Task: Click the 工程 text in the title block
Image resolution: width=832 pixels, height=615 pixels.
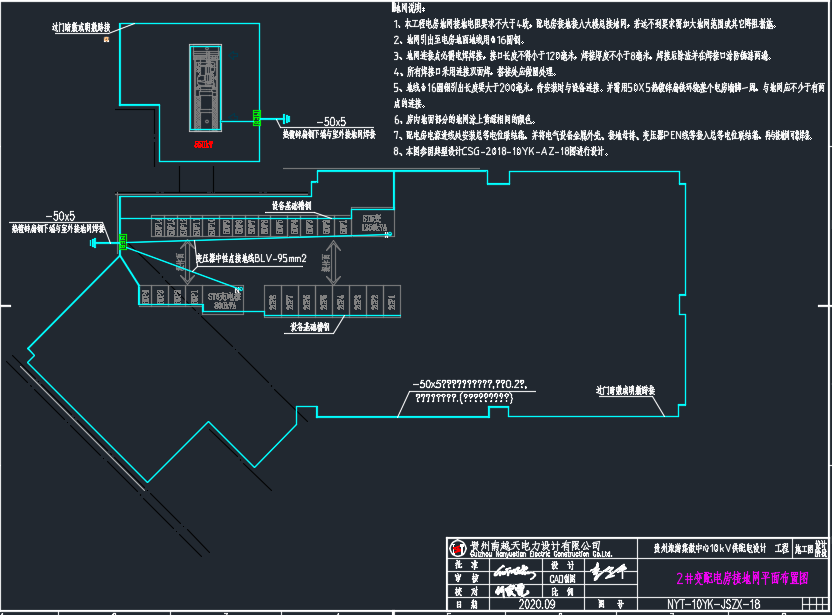Action: pos(782,548)
